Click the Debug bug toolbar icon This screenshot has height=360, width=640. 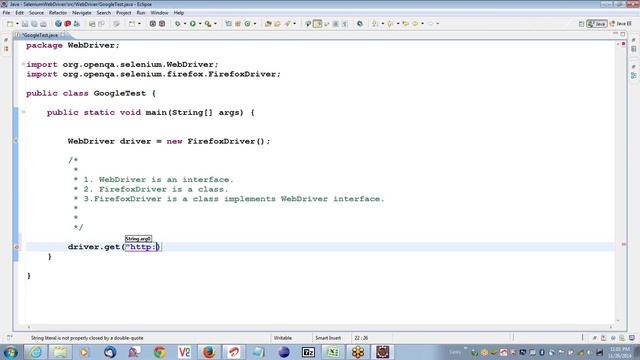(x=178, y=24)
